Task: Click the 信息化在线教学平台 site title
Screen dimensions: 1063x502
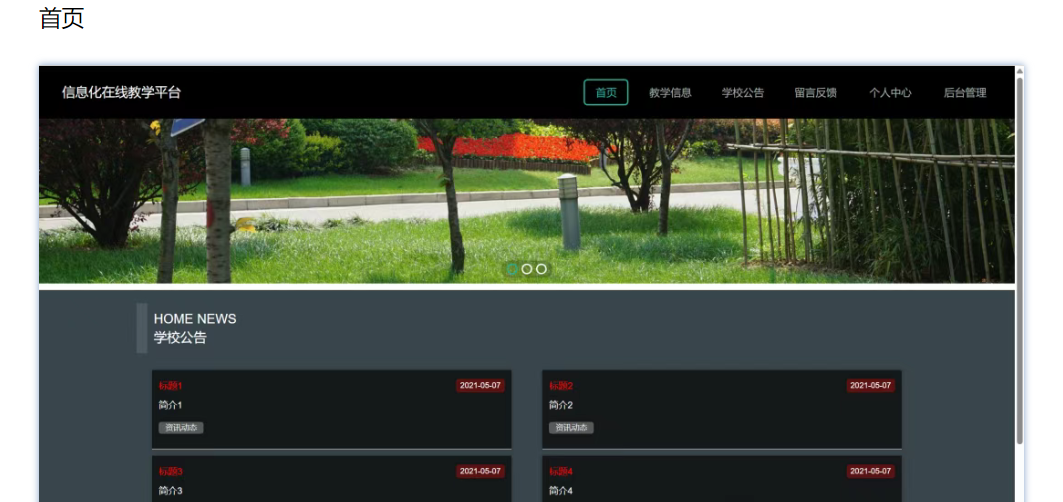Action: click(121, 93)
